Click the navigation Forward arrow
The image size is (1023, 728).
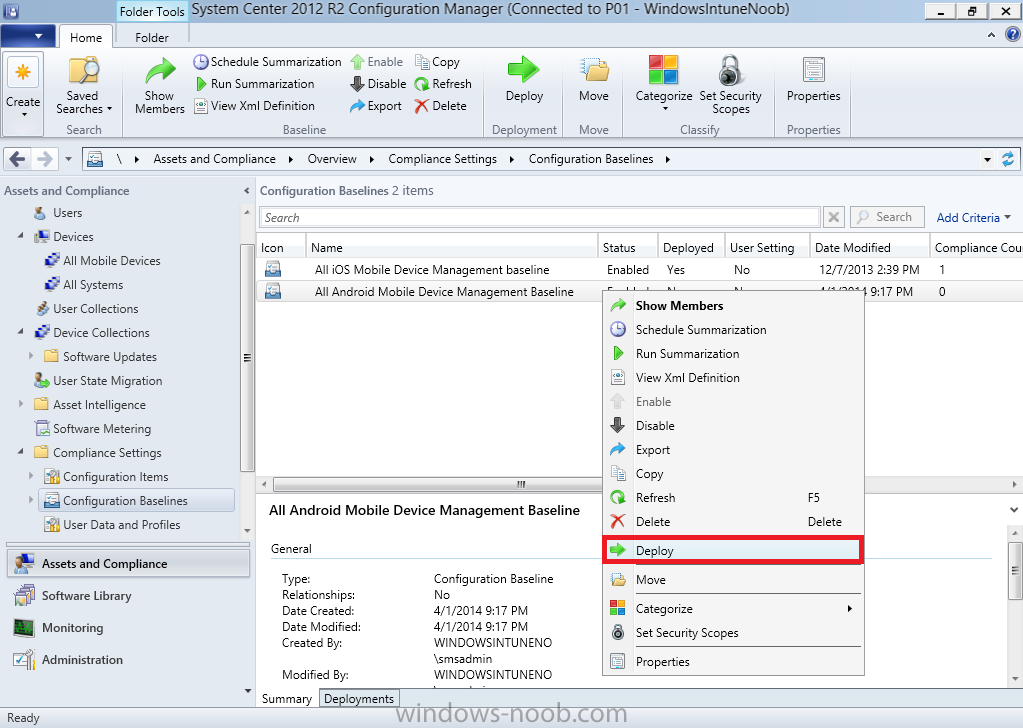45,159
